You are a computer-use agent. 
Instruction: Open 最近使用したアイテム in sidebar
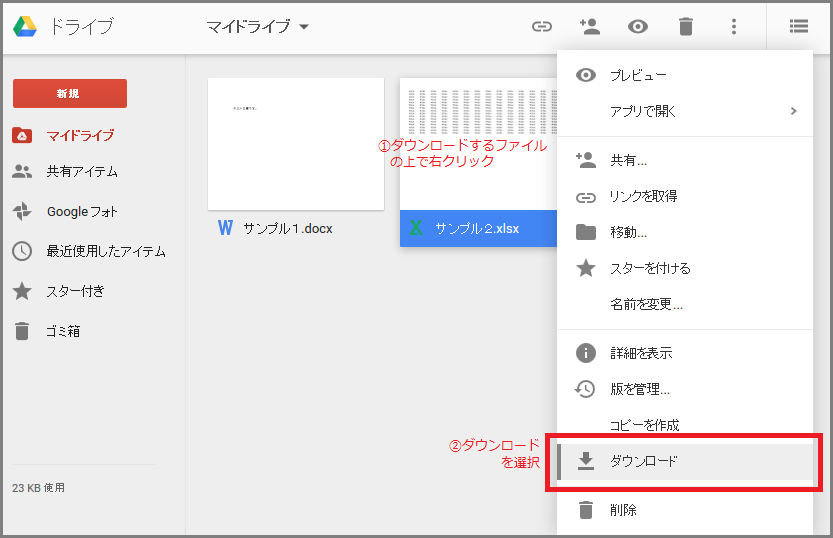106,251
